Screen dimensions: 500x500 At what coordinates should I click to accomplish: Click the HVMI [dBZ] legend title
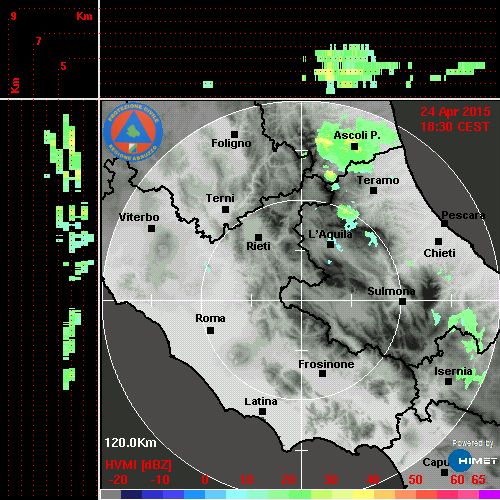(138, 465)
